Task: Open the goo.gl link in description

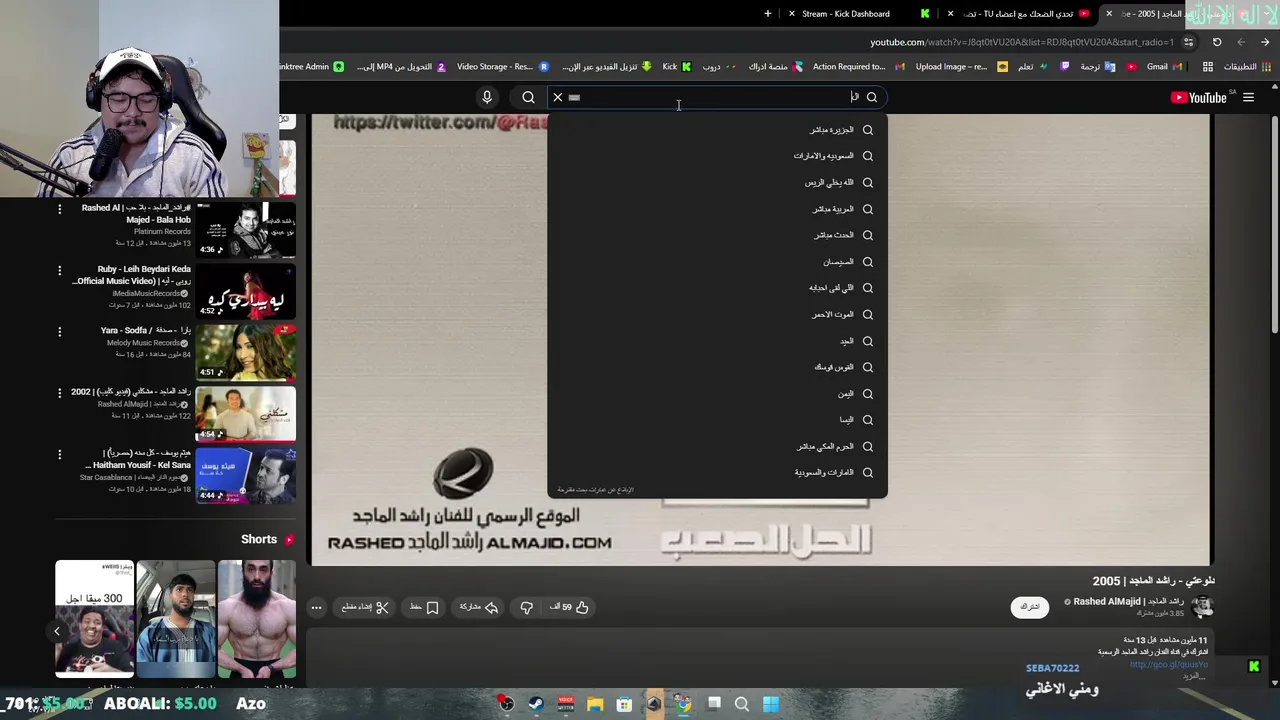Action: coord(1169,665)
